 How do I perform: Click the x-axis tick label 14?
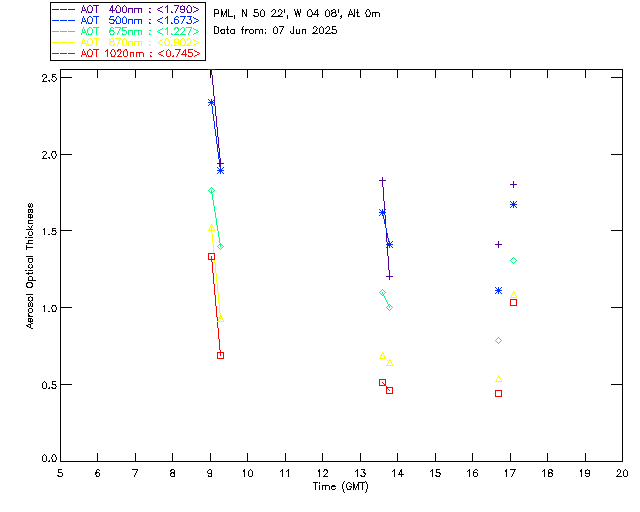[x=398, y=473]
